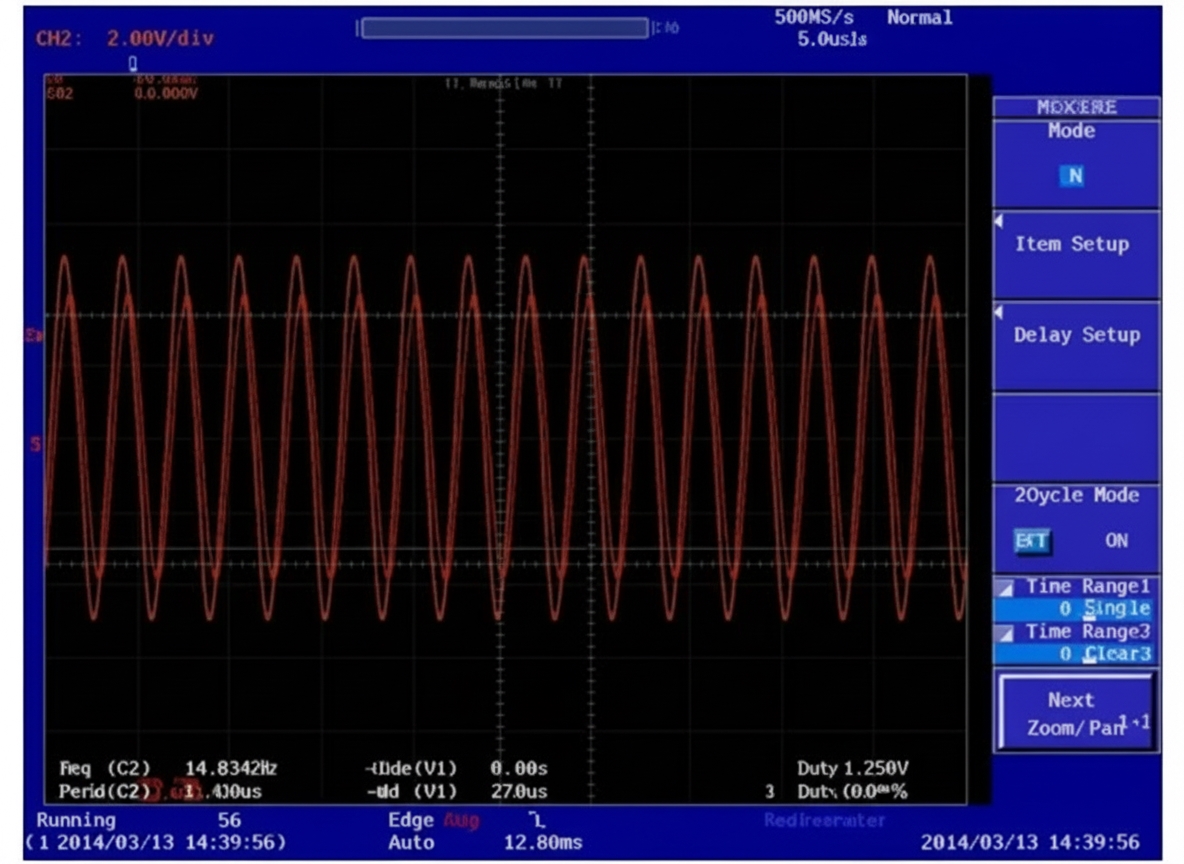Click the Normal acquisition mode label
This screenshot has height=864, width=1184.
919,18
